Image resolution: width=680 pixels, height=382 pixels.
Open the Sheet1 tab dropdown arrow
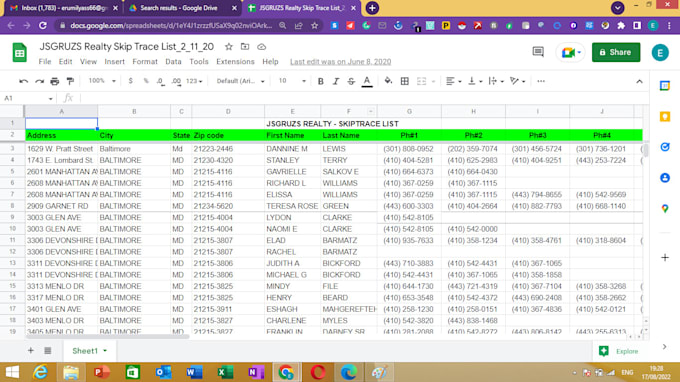pyautogui.click(x=105, y=351)
